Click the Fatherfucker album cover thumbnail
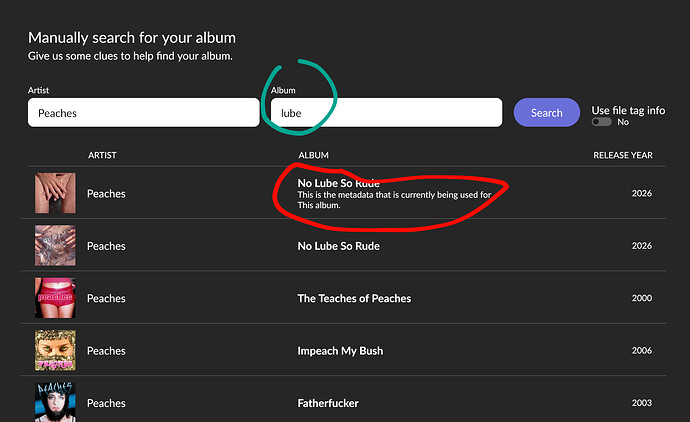This screenshot has width=690, height=422. click(x=55, y=402)
